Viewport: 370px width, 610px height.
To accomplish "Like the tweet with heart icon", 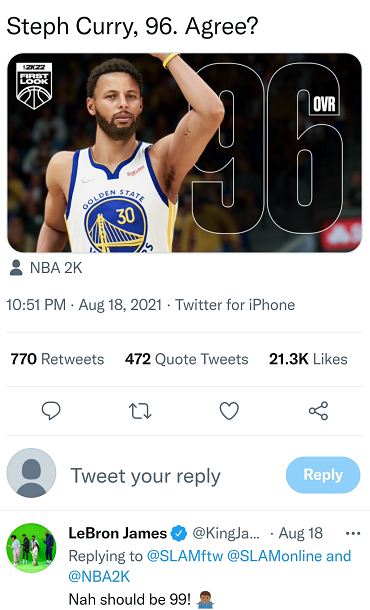I will point(229,411).
